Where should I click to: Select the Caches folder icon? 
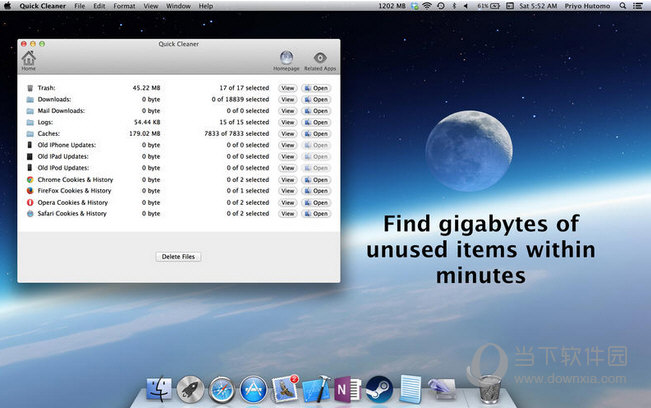click(30, 134)
